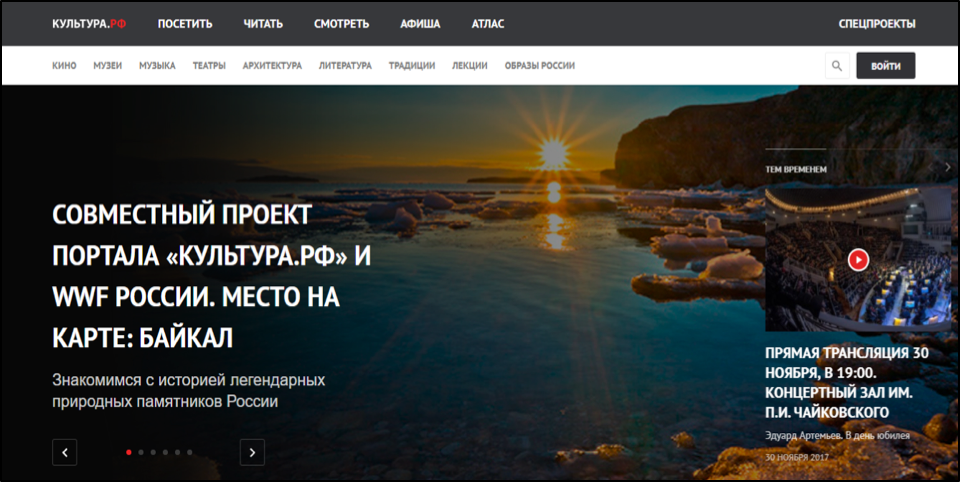Screen dimensions: 960x482
Task: Select the first red carousel dot
Action: [129, 452]
